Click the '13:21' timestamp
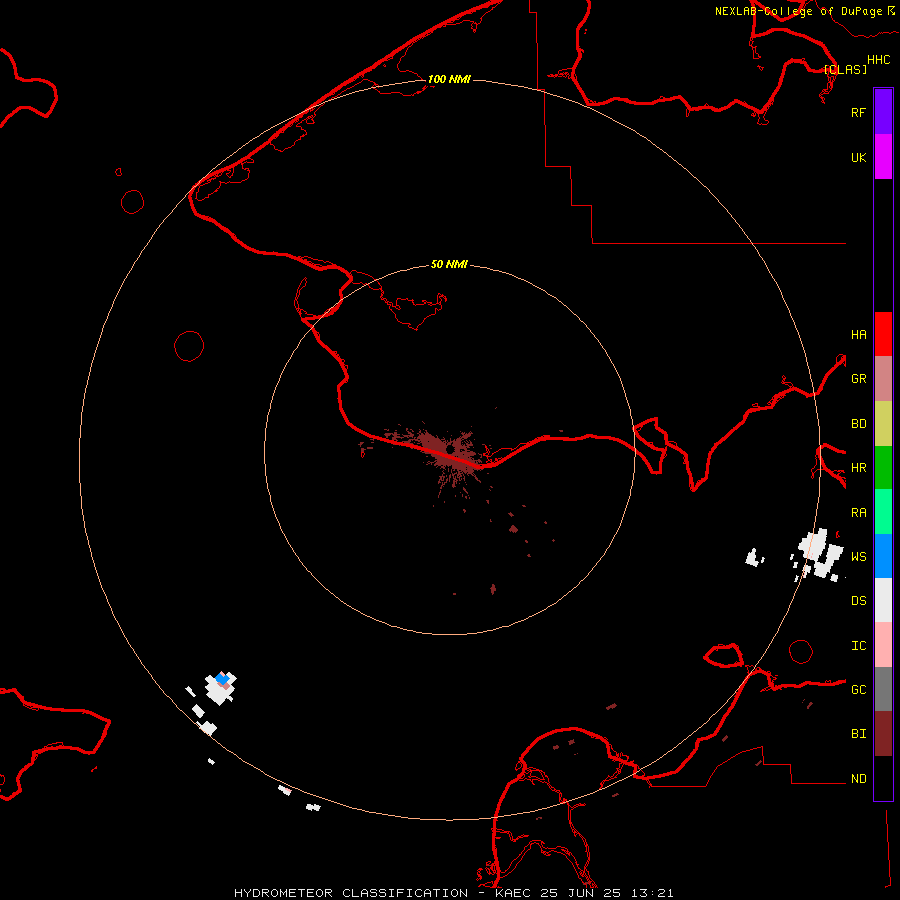 [652, 893]
